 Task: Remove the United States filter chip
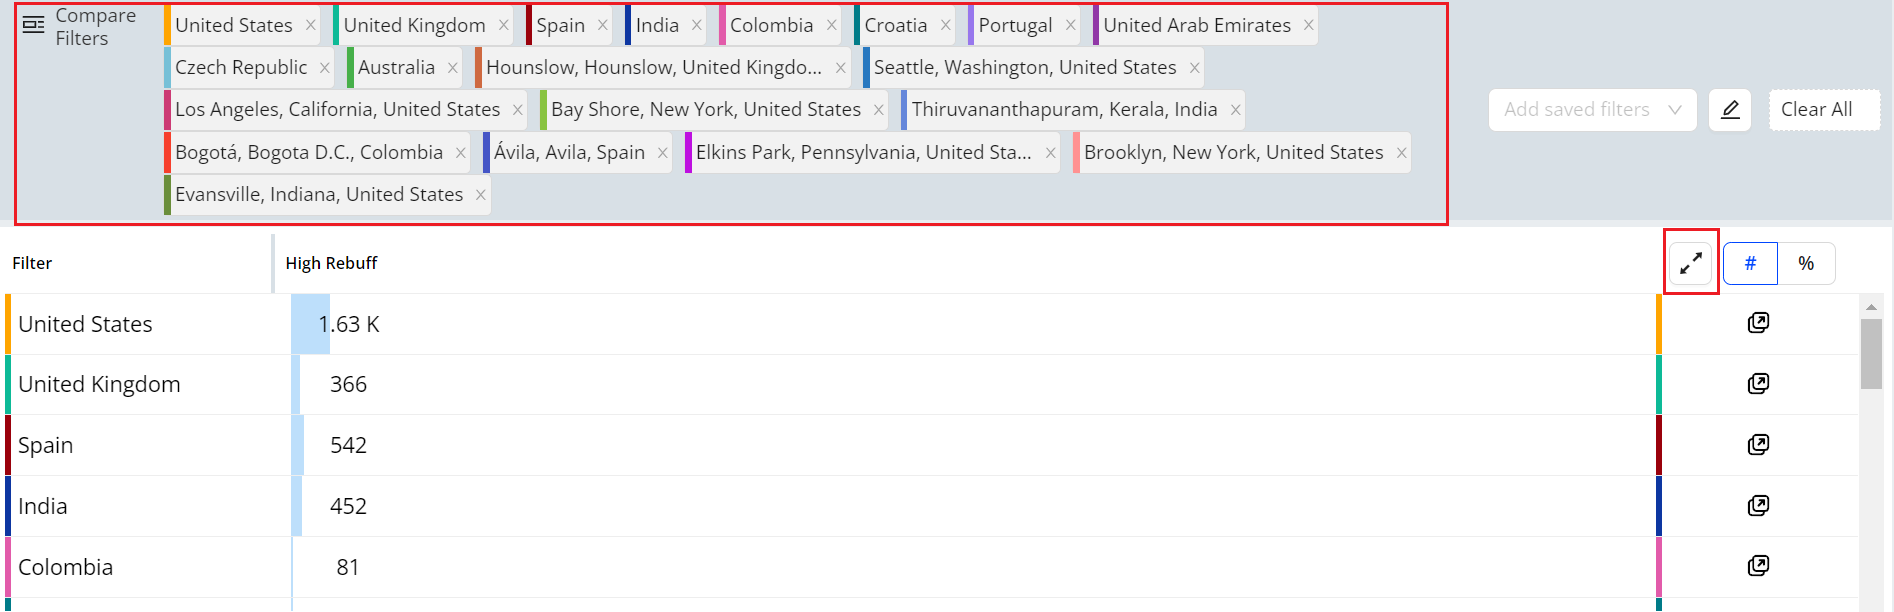pos(311,26)
